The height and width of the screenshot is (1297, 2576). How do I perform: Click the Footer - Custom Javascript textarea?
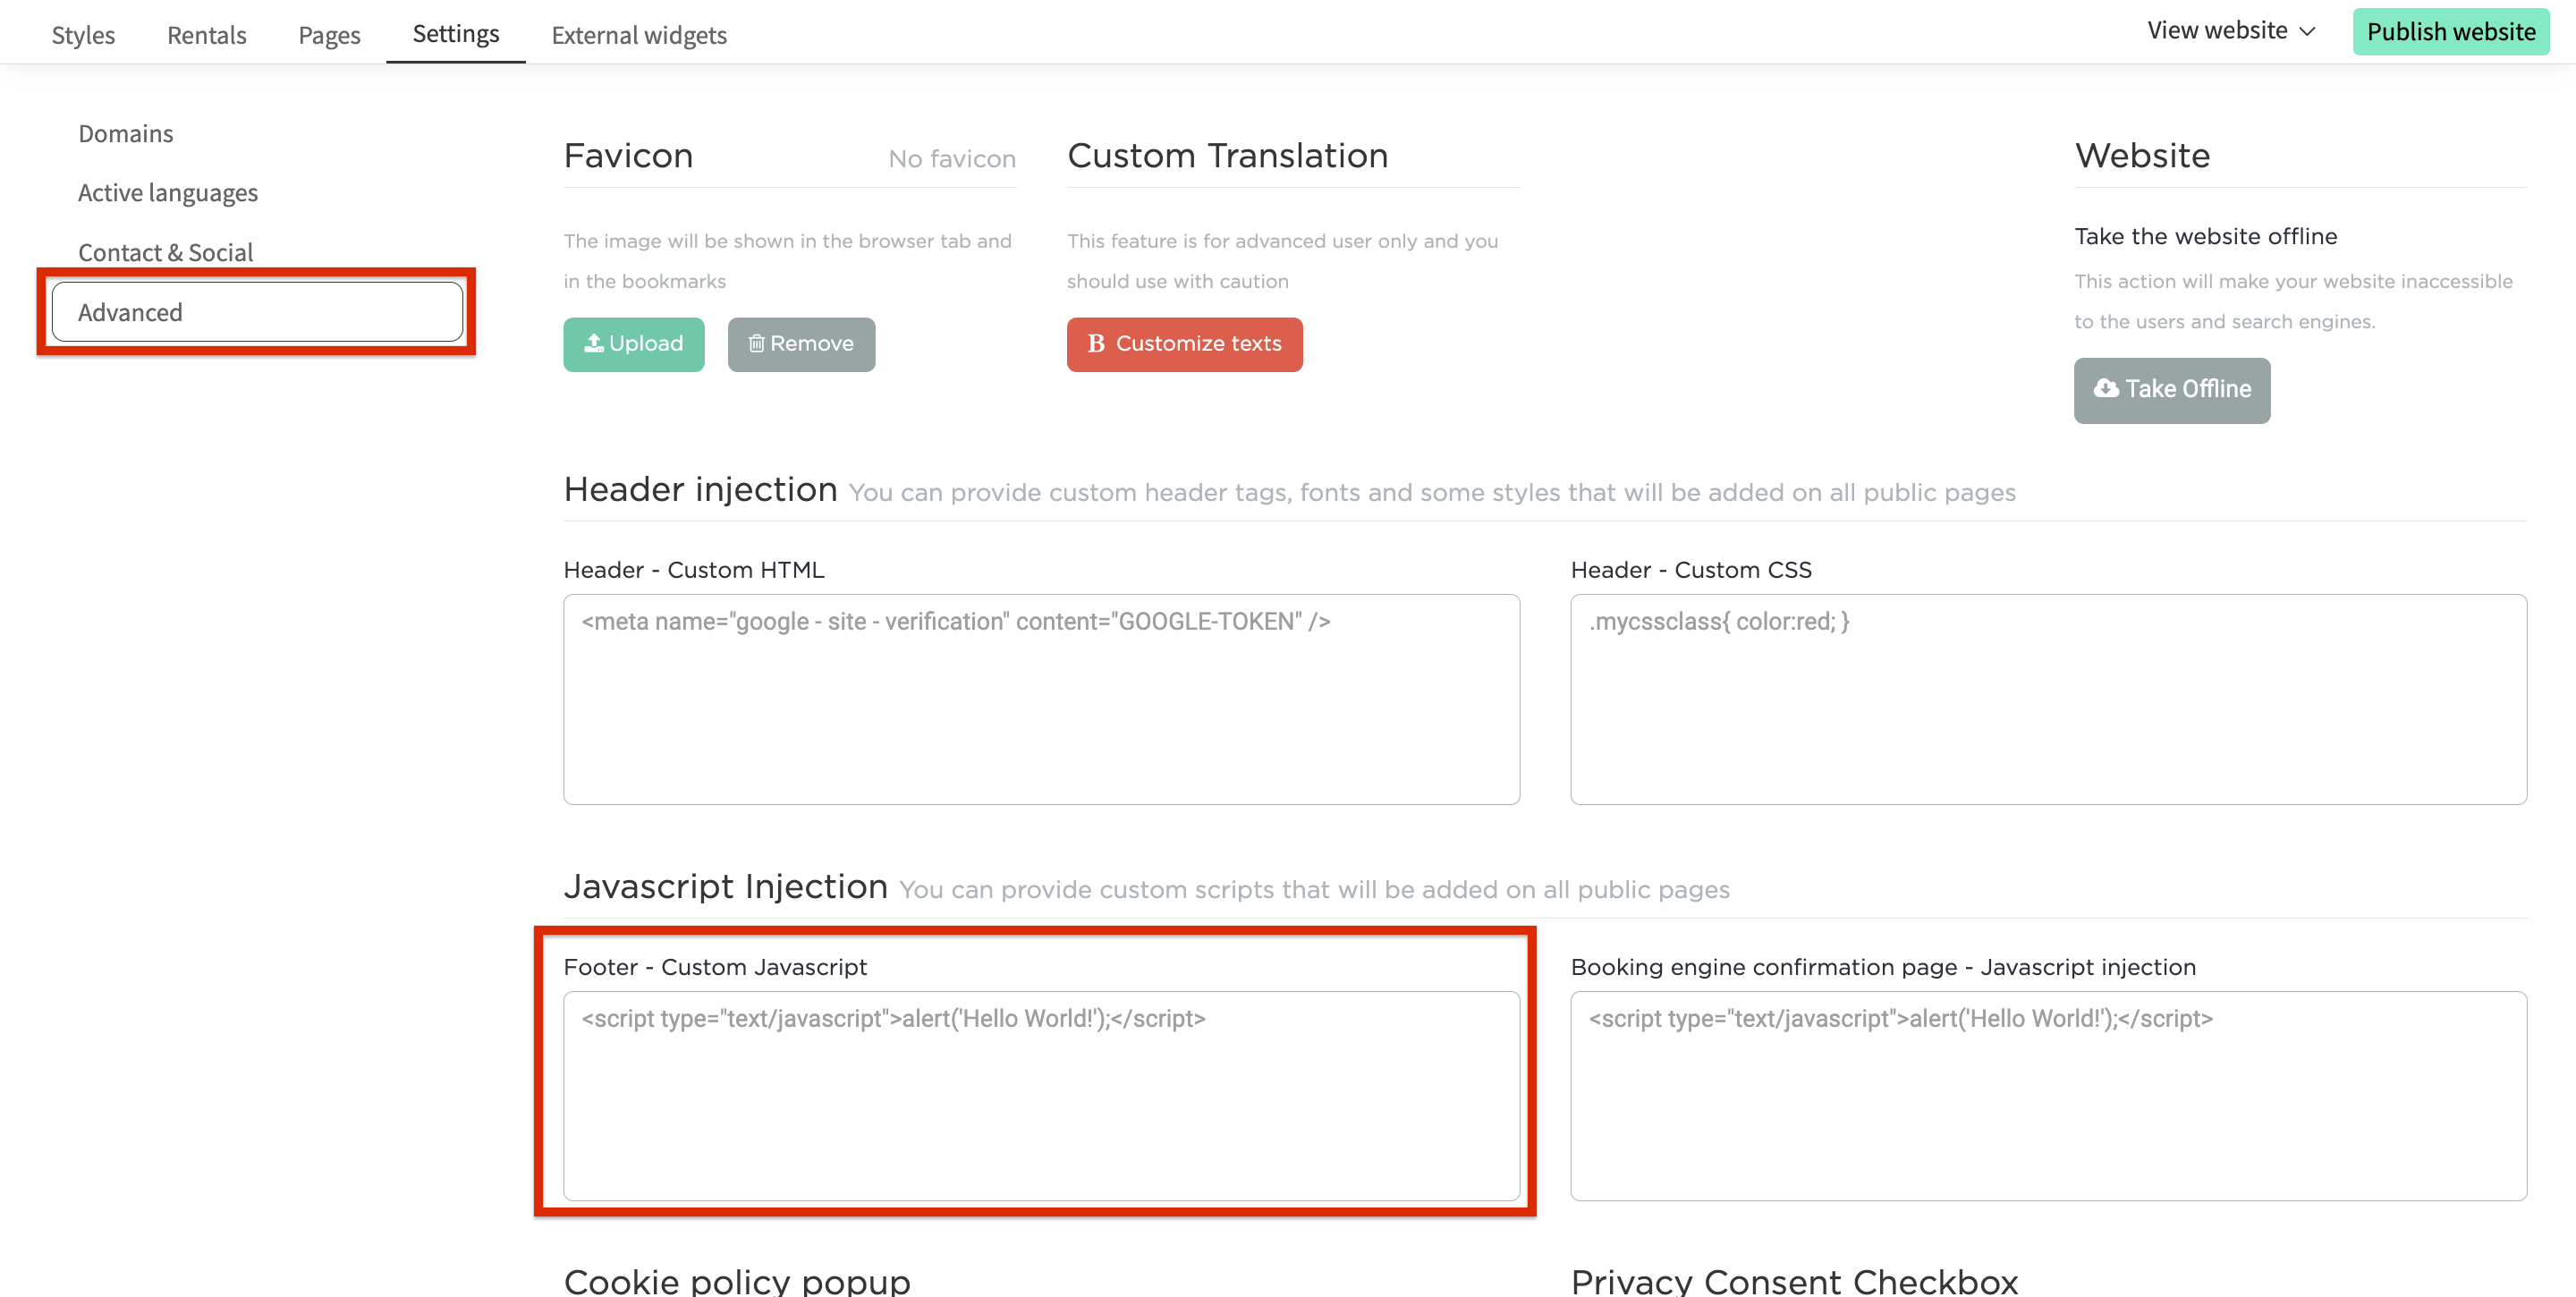coord(1041,1095)
